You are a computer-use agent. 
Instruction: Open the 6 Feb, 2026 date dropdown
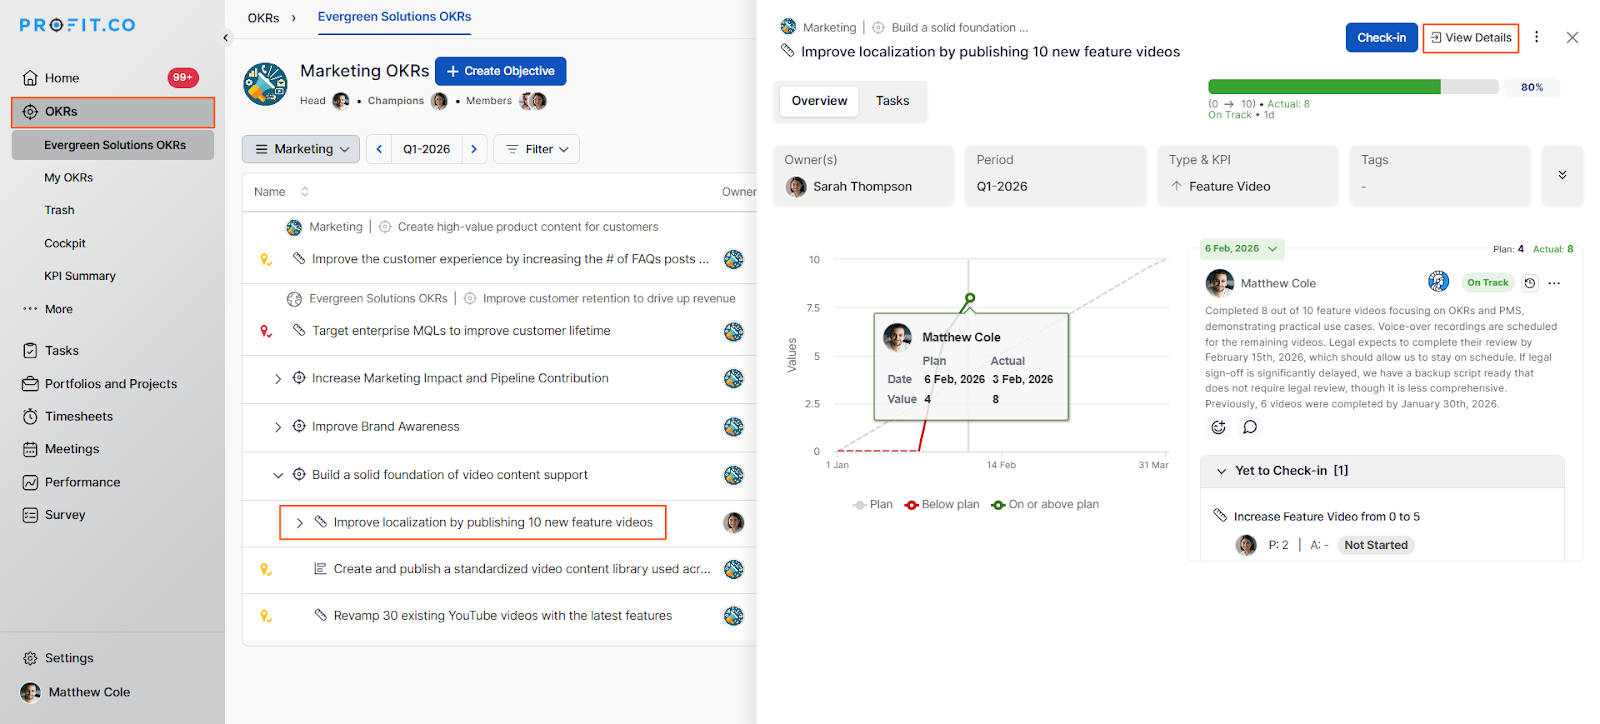point(1241,249)
